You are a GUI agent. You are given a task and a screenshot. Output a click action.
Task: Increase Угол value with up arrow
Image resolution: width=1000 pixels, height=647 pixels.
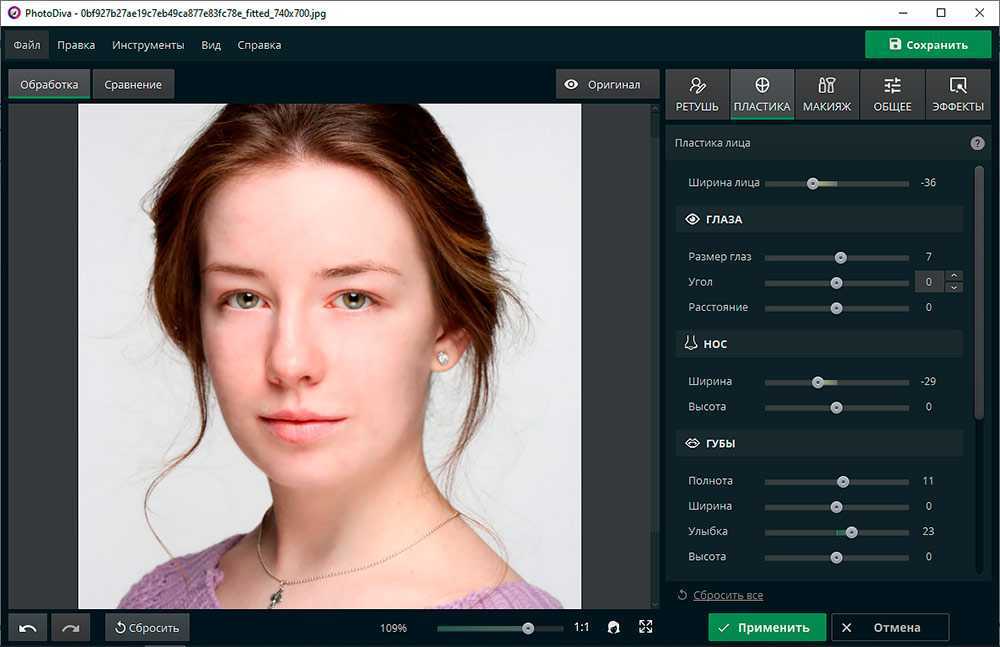coord(954,276)
